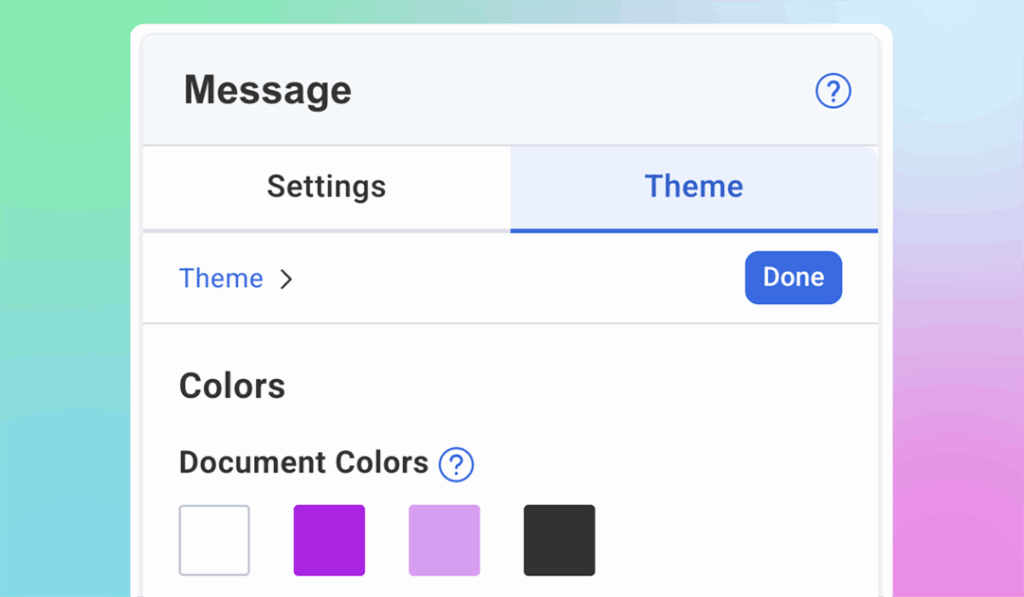
Task: Click the question mark beside Message heading
Action: tap(832, 90)
